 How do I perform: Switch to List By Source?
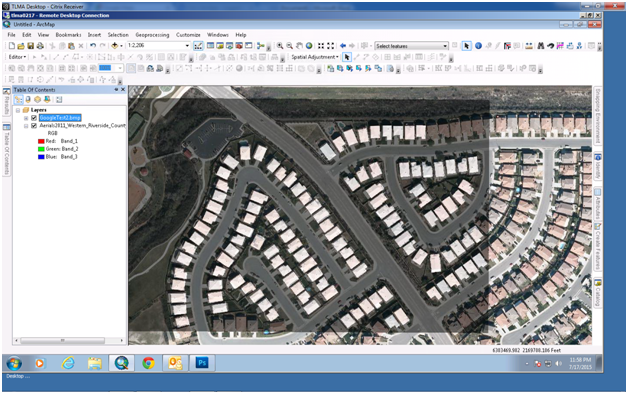coord(28,99)
